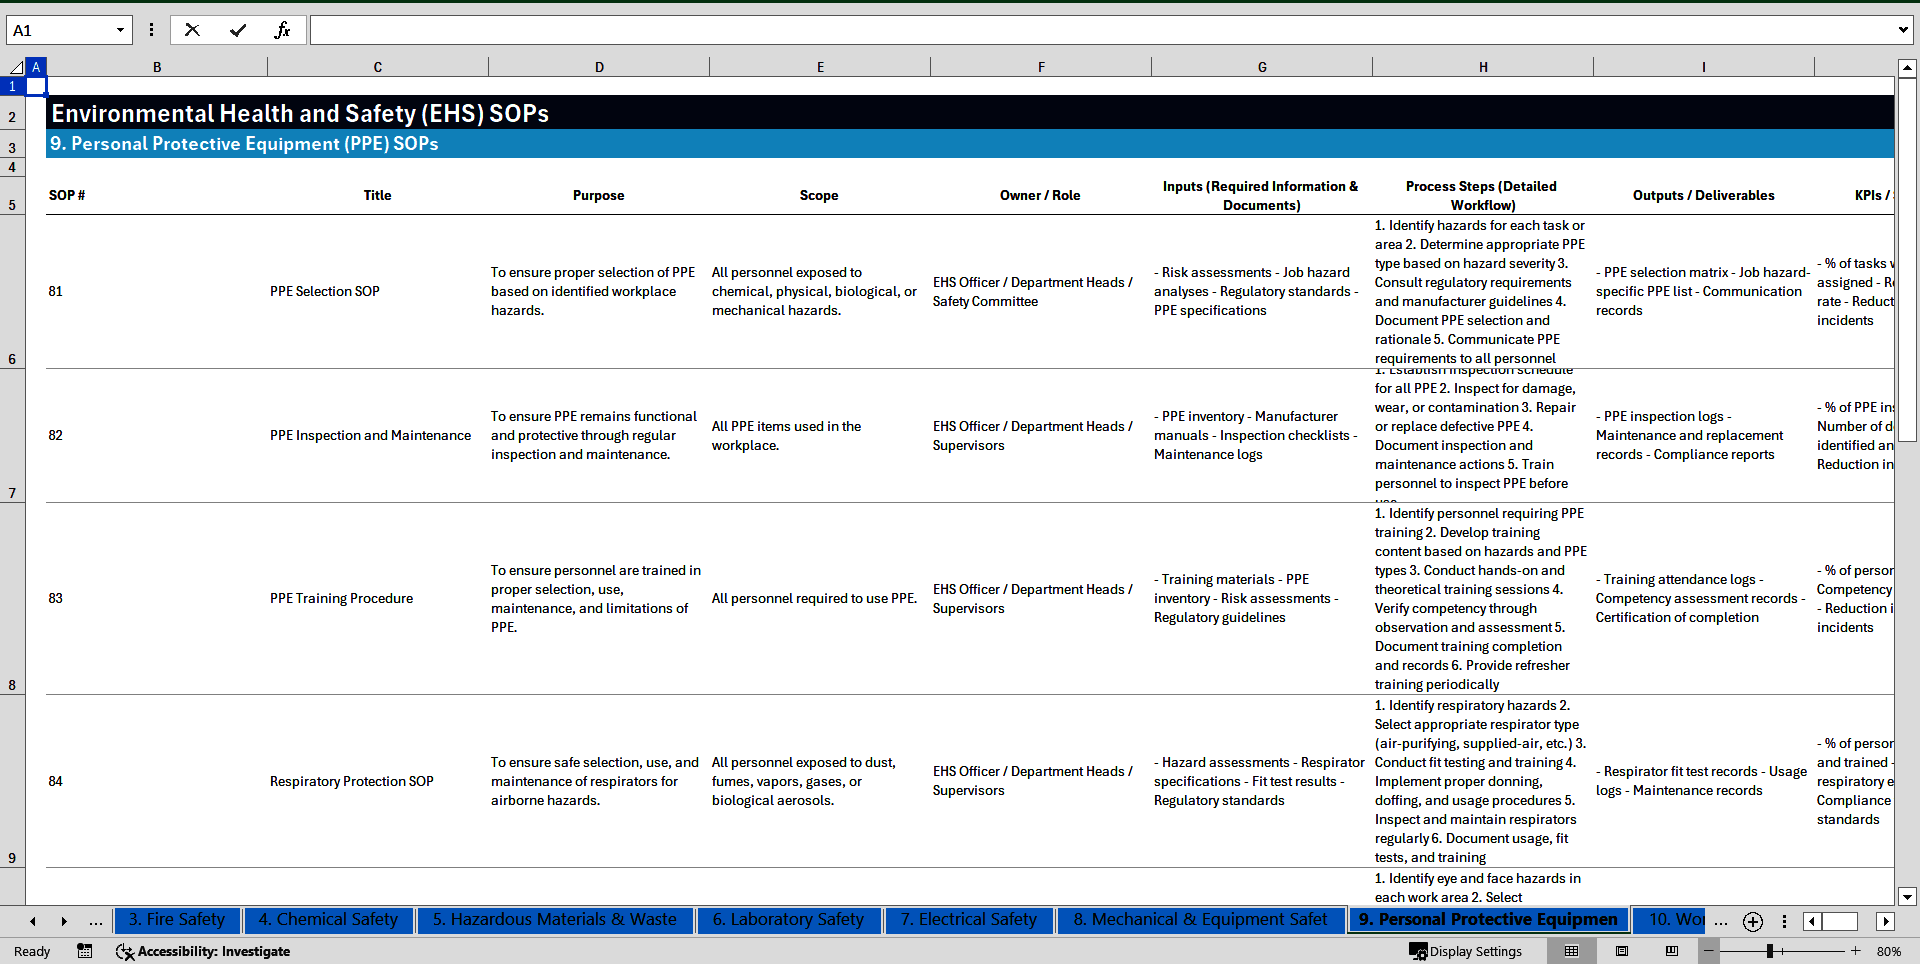Click the 80% zoom level
The width and height of the screenshot is (1920, 965).
[1888, 951]
